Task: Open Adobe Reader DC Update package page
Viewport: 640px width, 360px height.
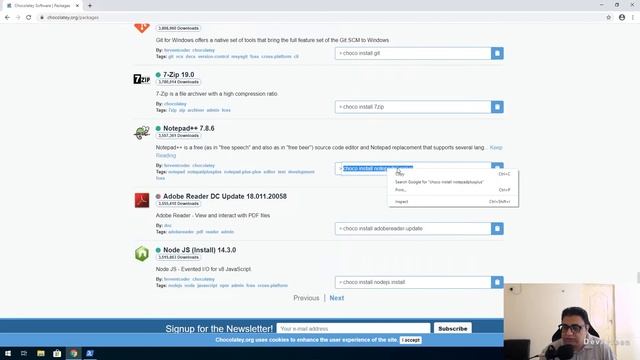Action: (x=225, y=196)
